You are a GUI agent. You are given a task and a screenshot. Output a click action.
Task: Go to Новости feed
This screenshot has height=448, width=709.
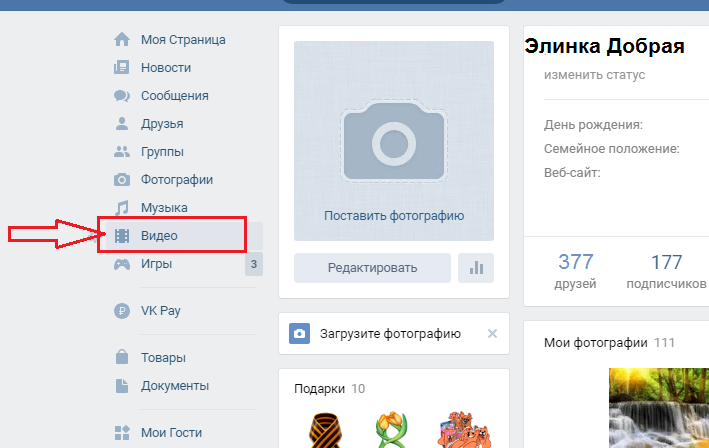coord(166,67)
